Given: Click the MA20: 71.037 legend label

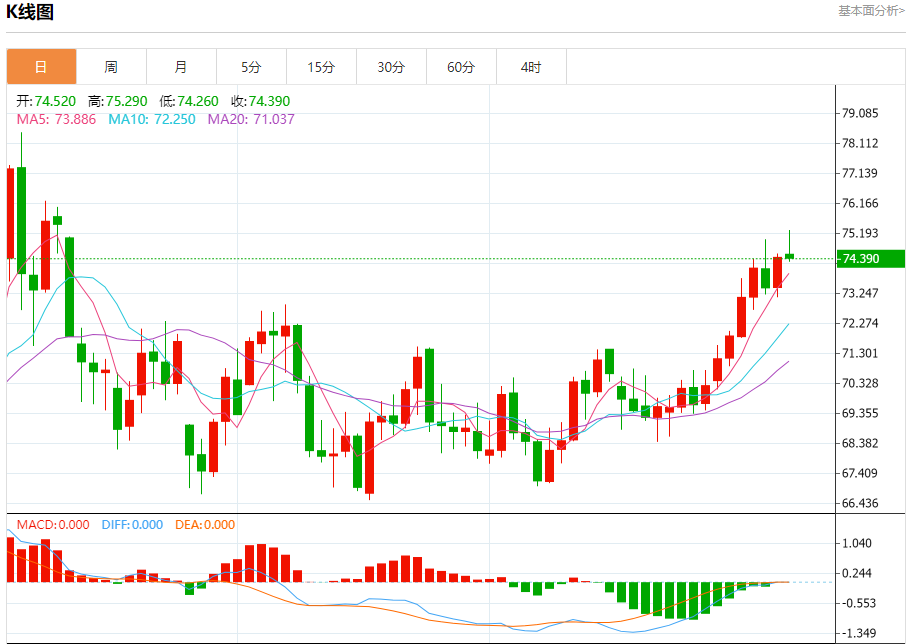Looking at the screenshot, I should pyautogui.click(x=251, y=119).
